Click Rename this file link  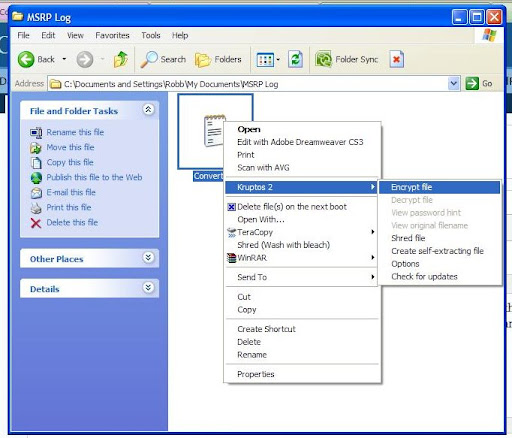pos(75,132)
